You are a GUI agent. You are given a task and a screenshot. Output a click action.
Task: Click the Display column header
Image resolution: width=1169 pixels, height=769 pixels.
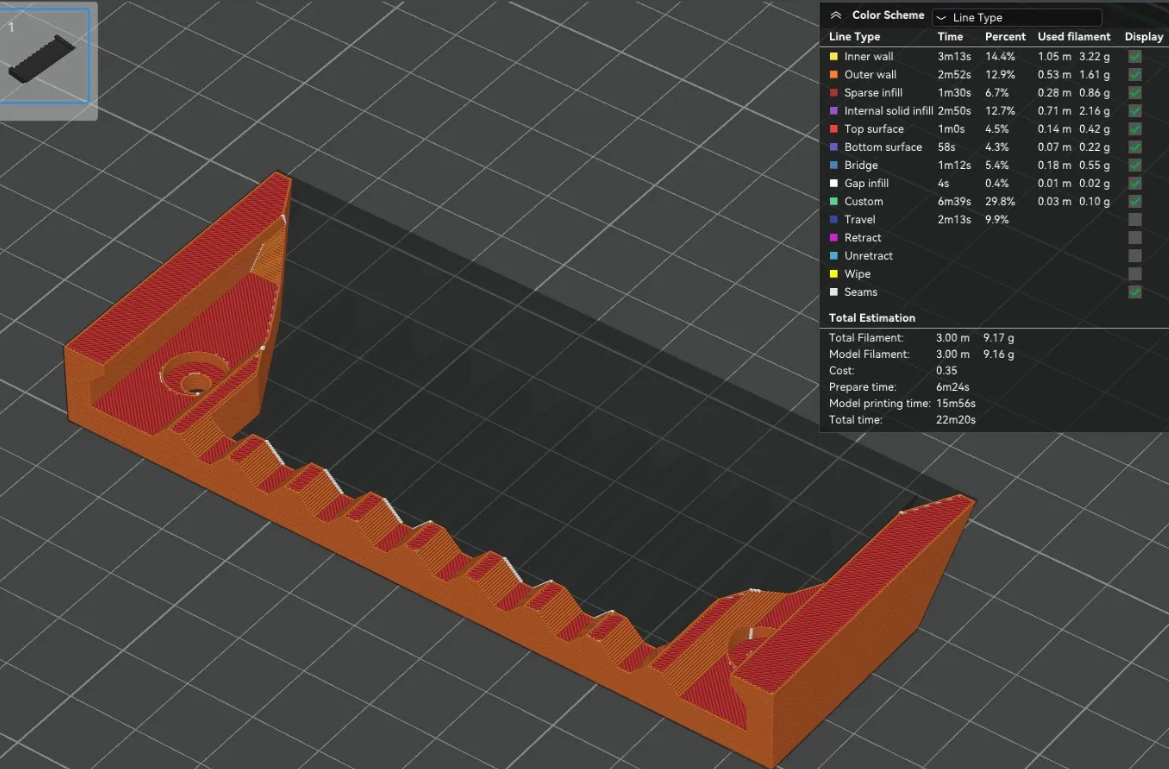click(1144, 37)
